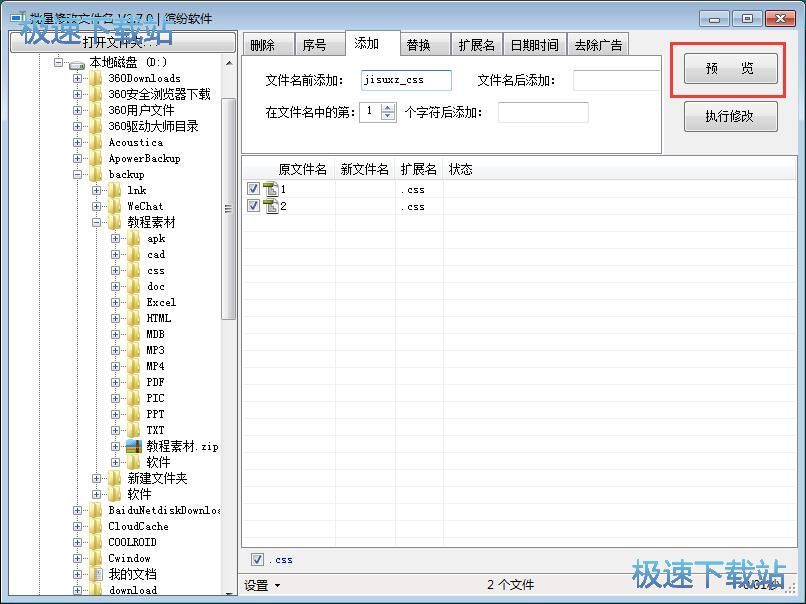Screen dimensions: 806x604
Task: Click the 状态 column header
Action: (x=461, y=169)
